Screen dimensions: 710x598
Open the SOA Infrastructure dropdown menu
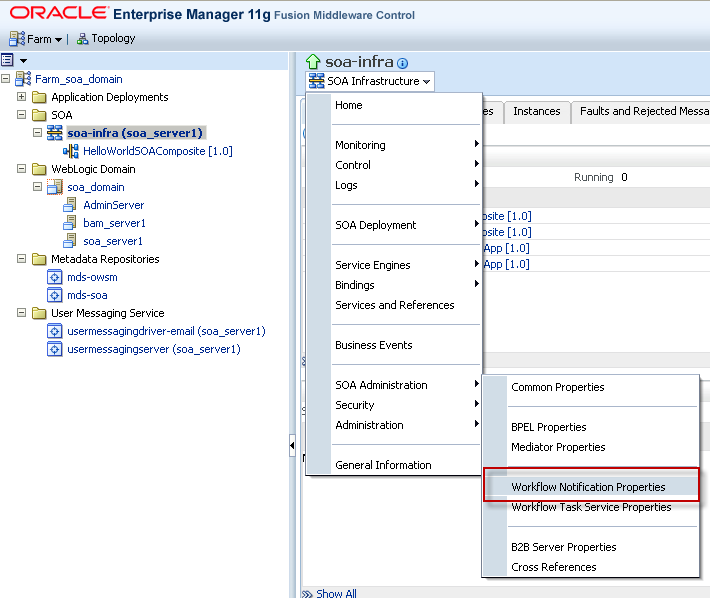tap(370, 81)
